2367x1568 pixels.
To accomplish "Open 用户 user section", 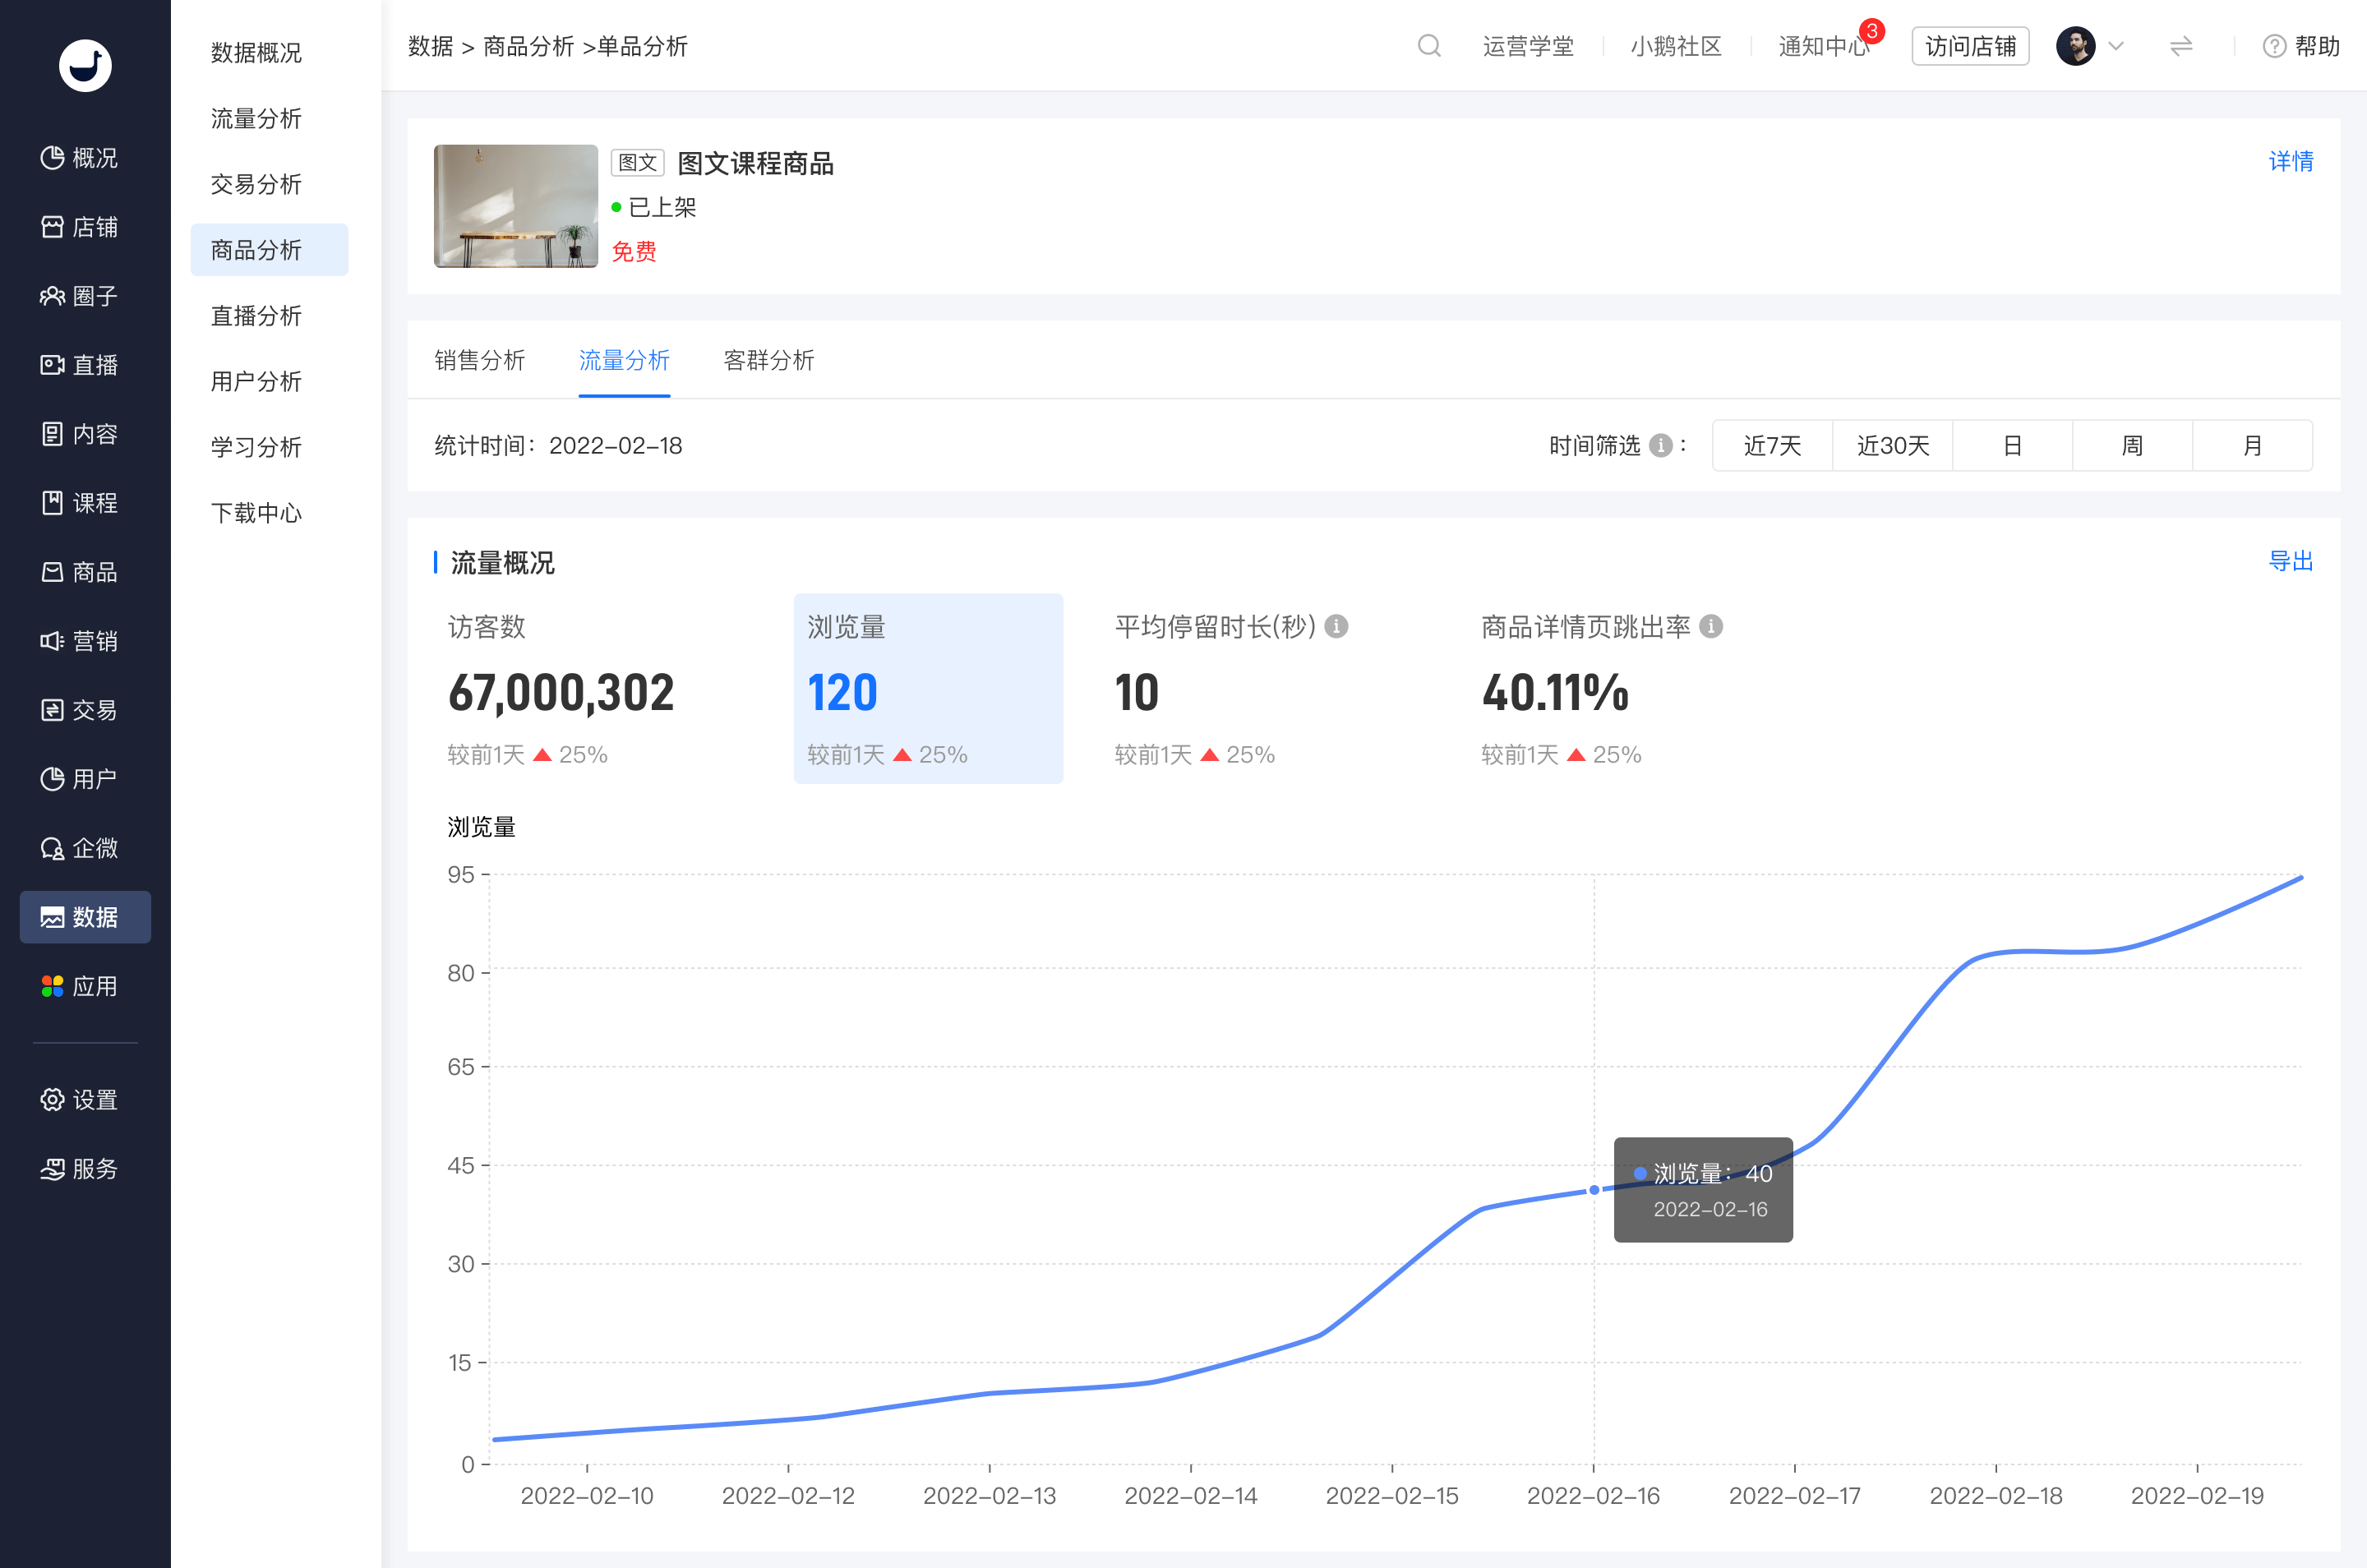I will 80,779.
